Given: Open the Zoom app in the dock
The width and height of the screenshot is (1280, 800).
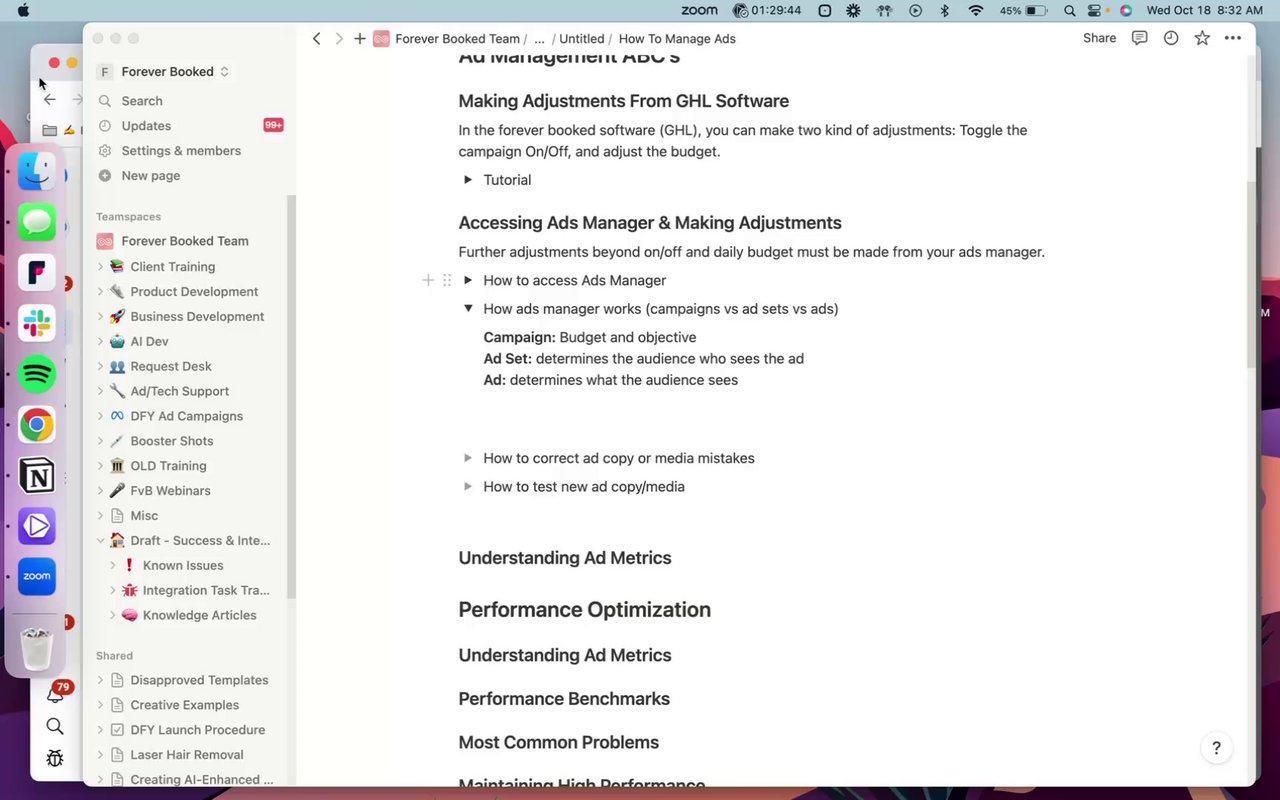Looking at the screenshot, I should click(37, 577).
